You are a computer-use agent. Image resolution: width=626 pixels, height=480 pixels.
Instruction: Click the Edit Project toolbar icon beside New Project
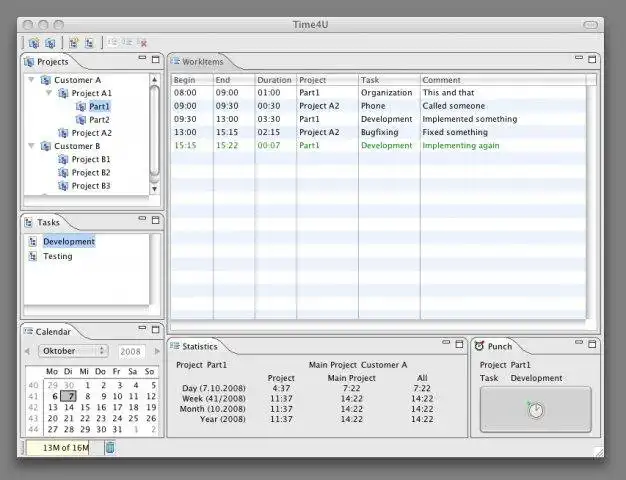(50, 43)
